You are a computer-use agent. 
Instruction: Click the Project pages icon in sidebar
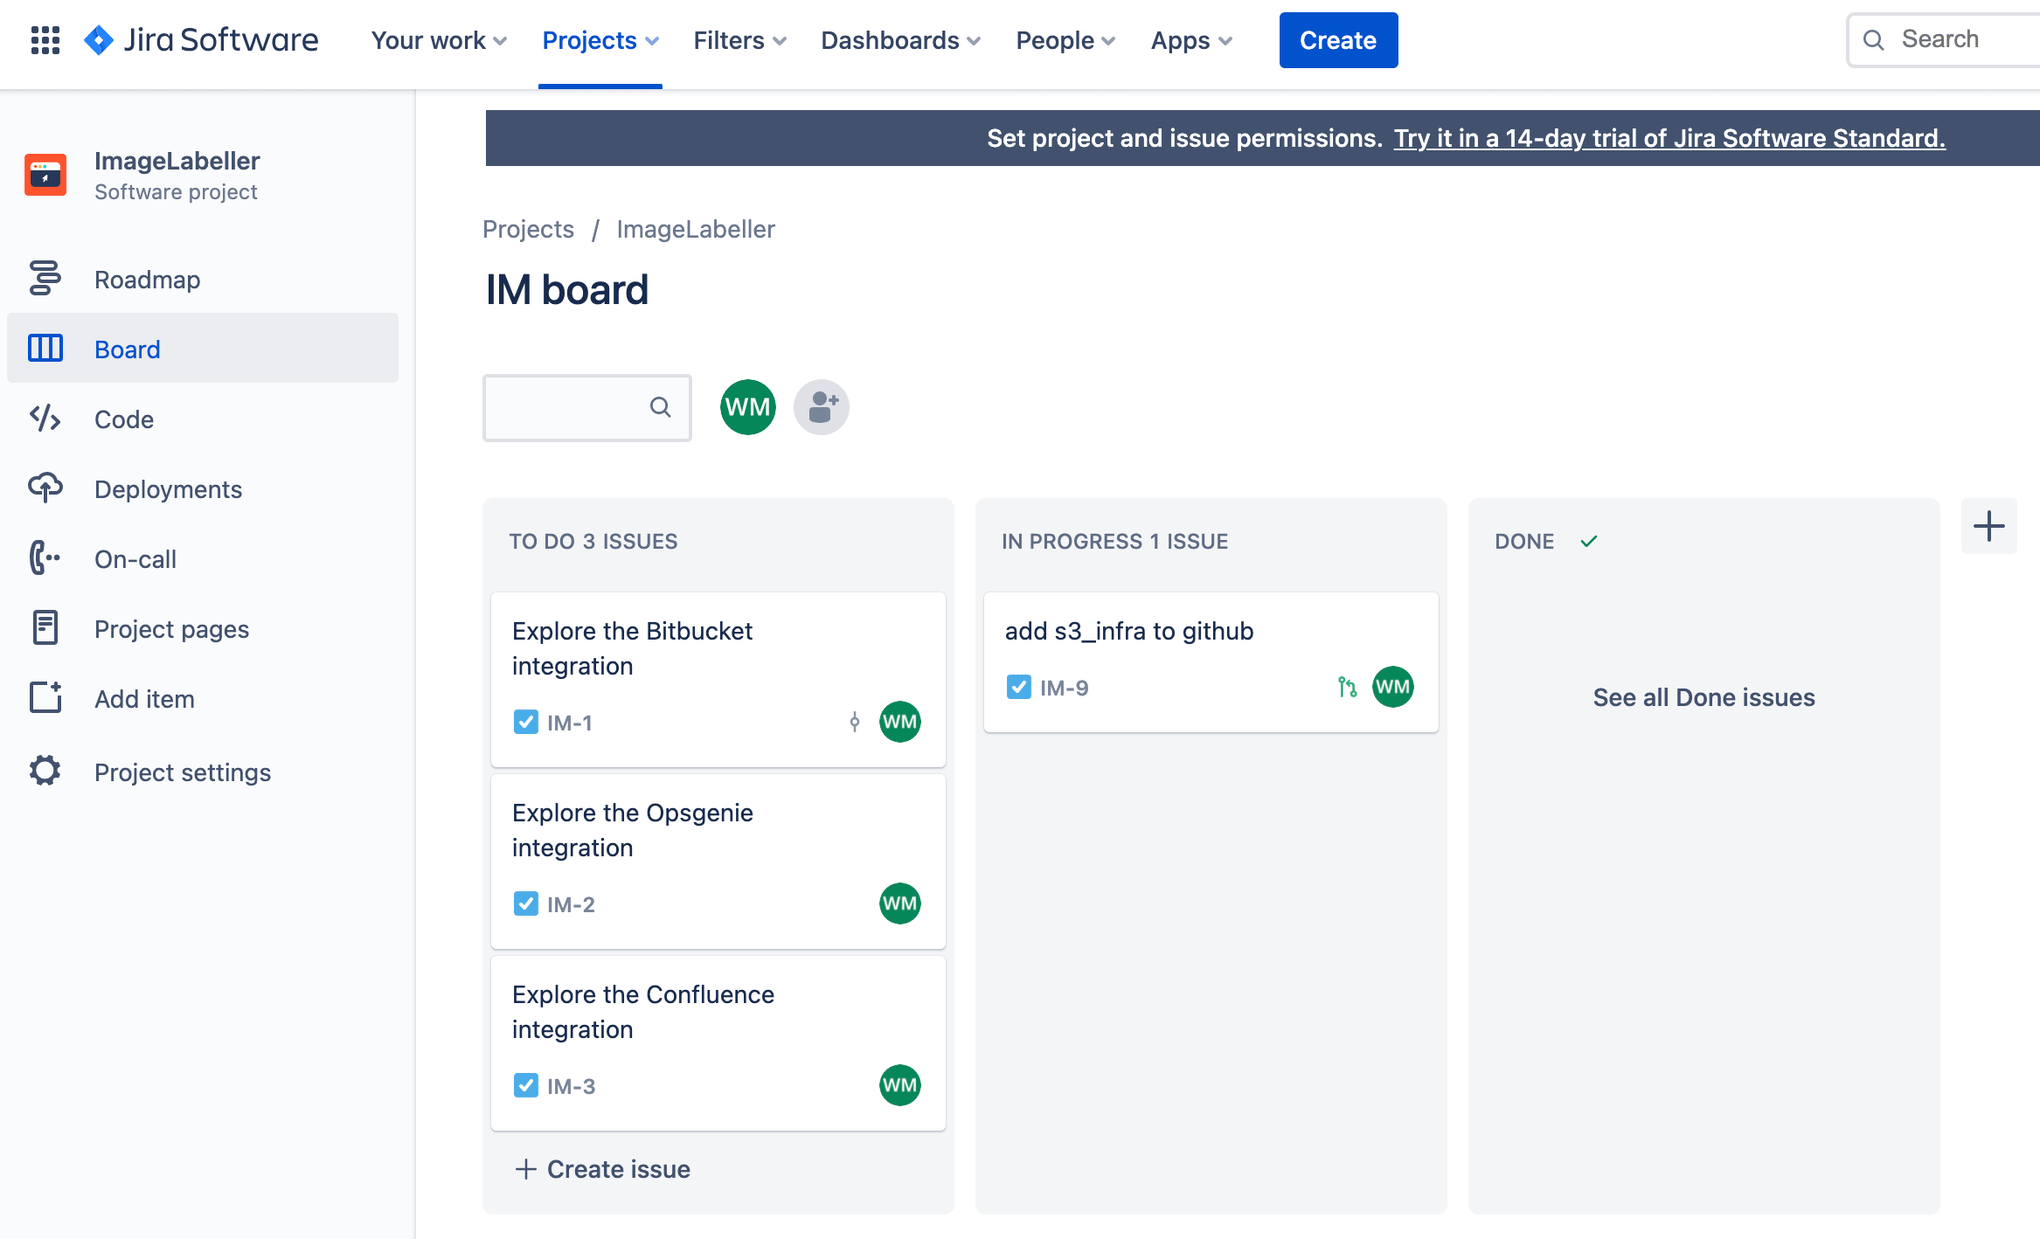click(45, 628)
